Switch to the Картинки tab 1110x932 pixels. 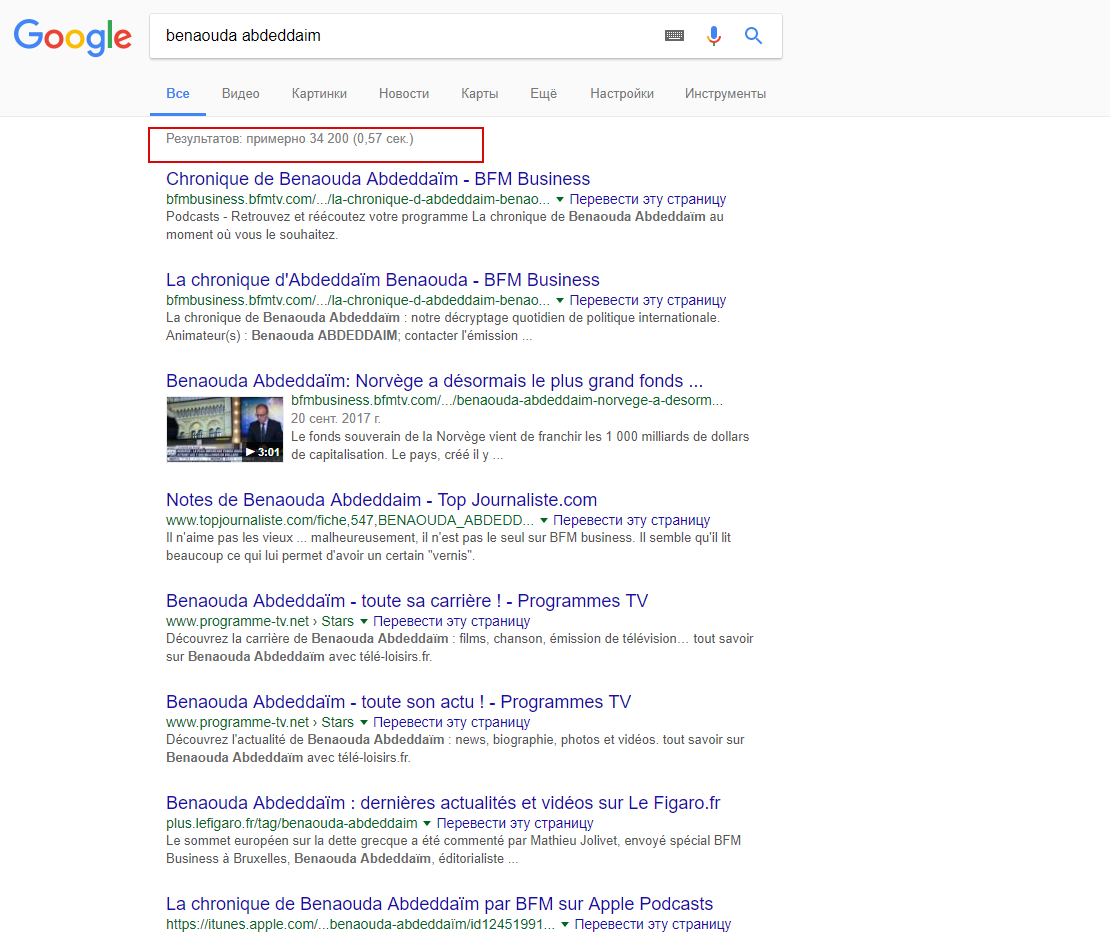319,93
